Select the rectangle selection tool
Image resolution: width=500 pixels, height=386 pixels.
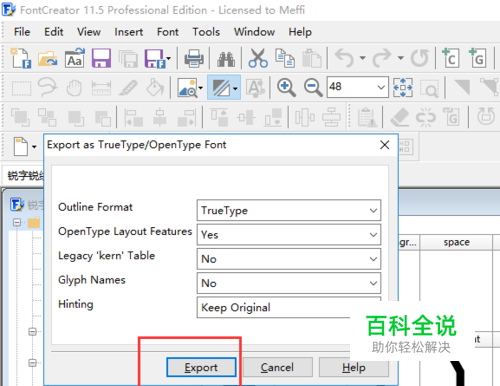click(21, 88)
